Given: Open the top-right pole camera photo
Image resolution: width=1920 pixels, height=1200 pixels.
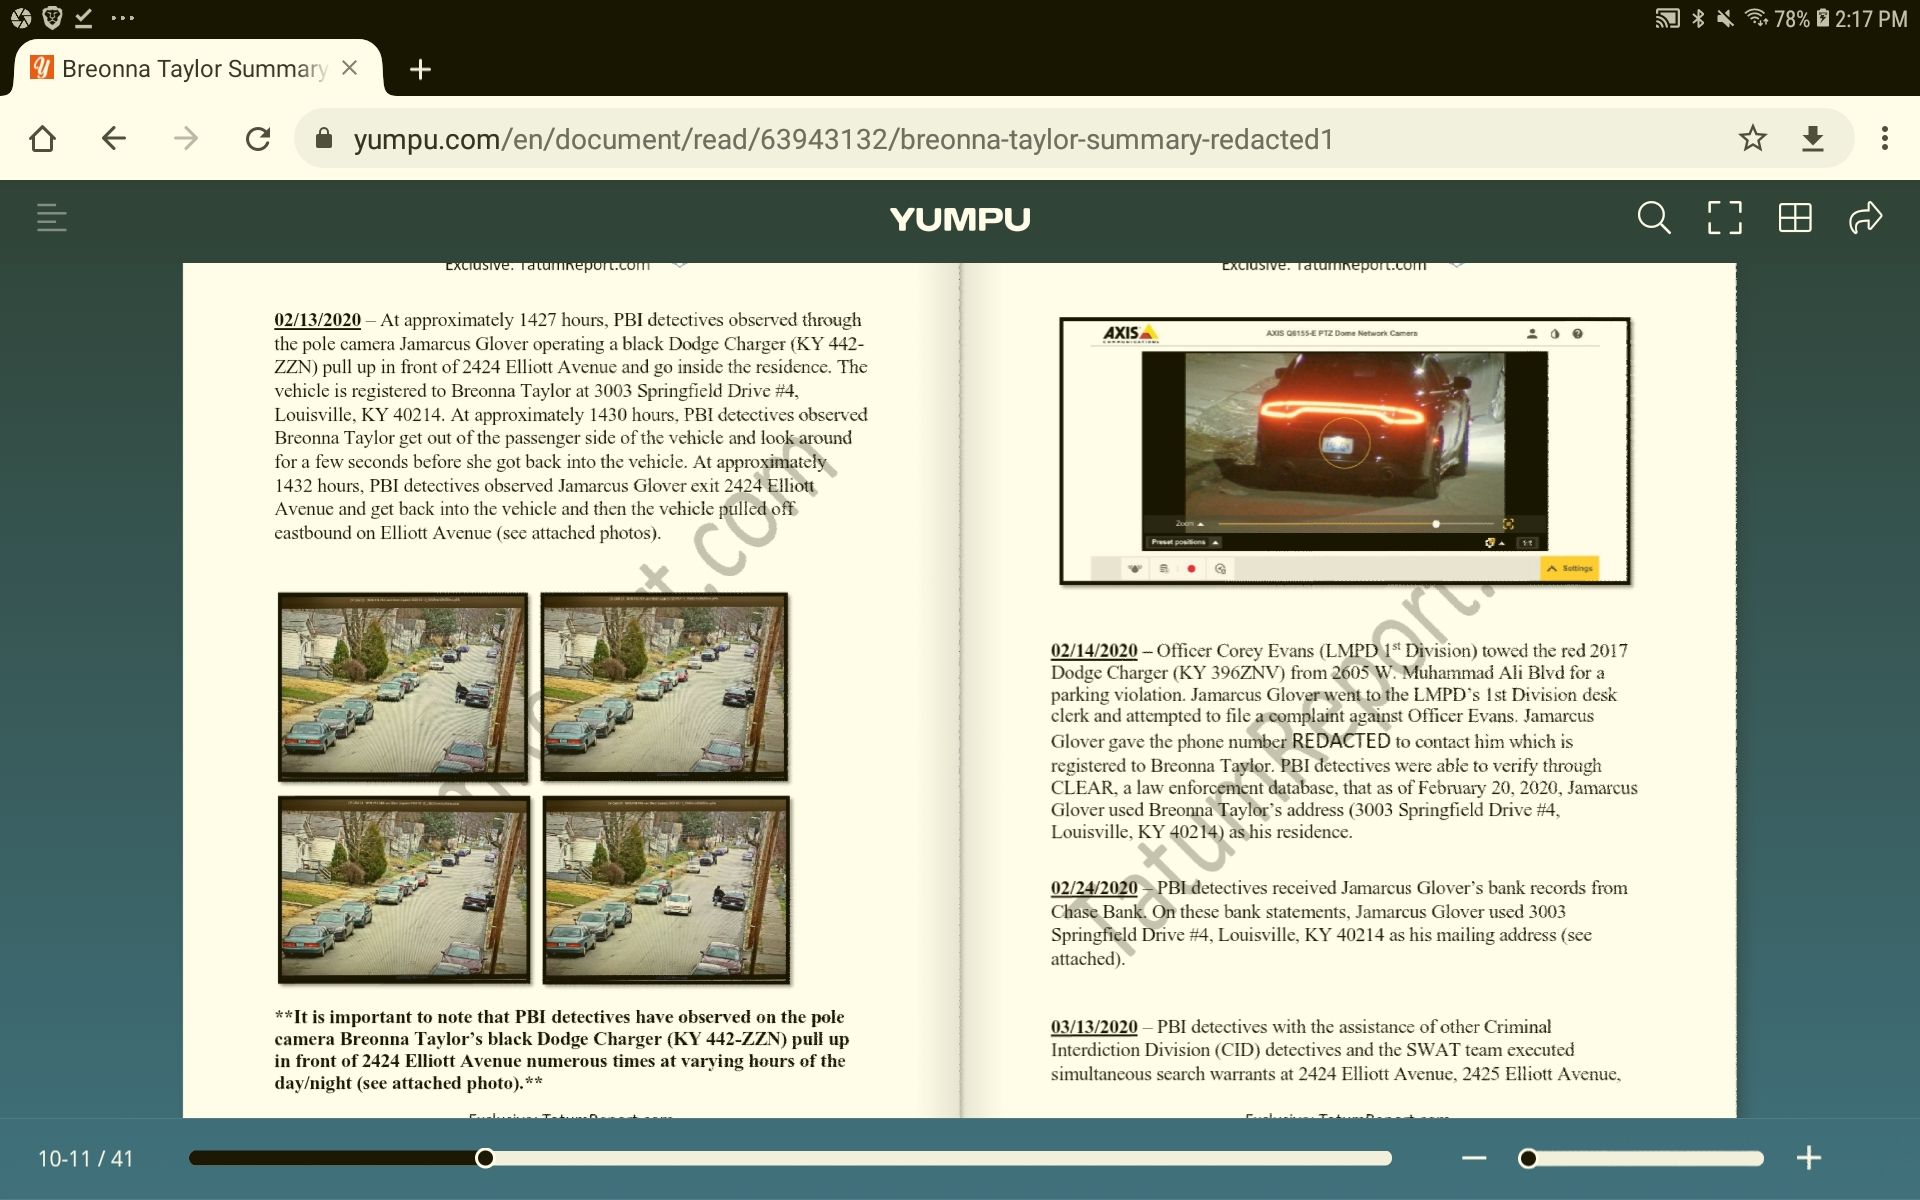Looking at the screenshot, I should [665, 686].
